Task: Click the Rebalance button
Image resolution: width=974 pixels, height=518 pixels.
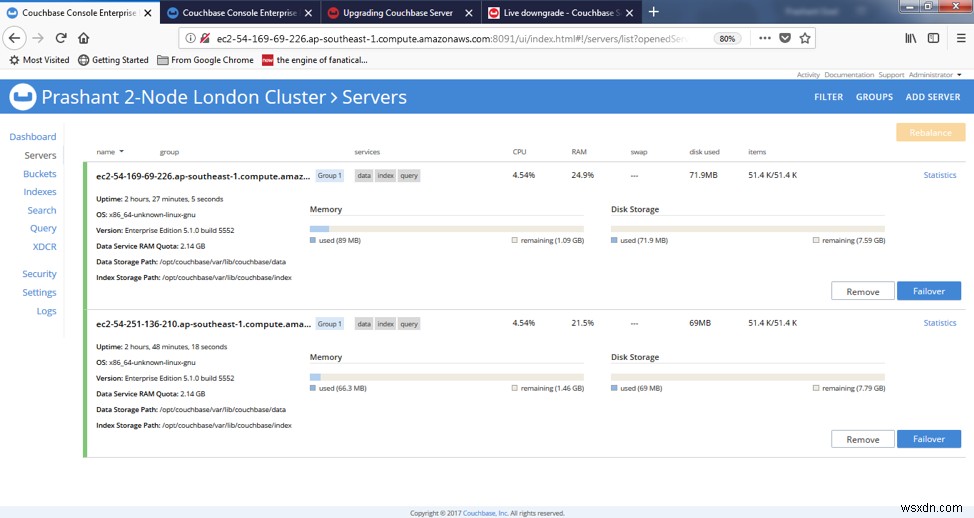Action: [x=931, y=132]
